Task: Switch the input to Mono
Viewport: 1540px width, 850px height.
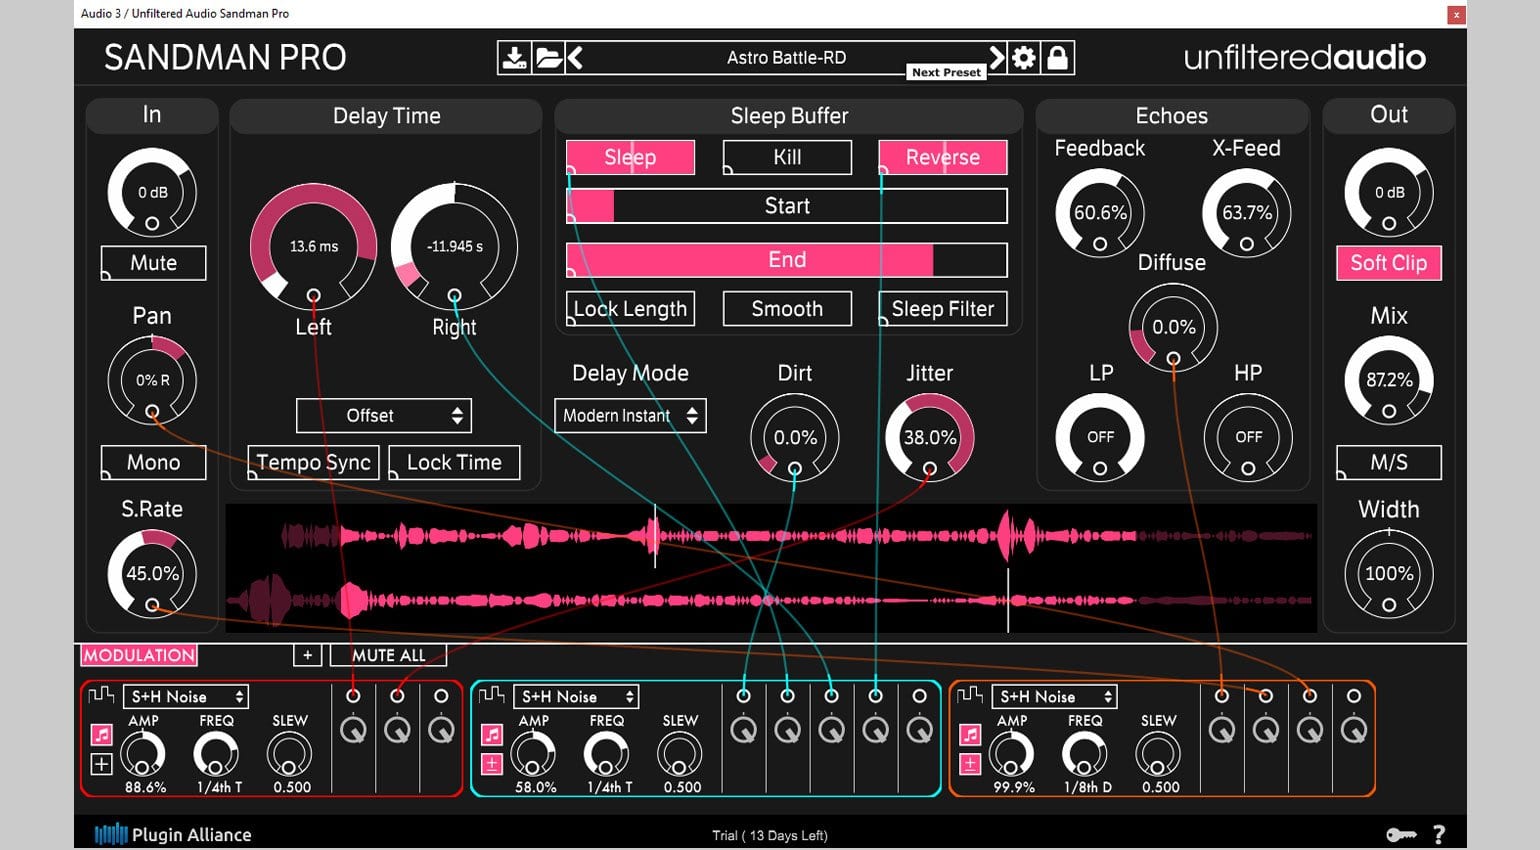Action: pyautogui.click(x=153, y=462)
